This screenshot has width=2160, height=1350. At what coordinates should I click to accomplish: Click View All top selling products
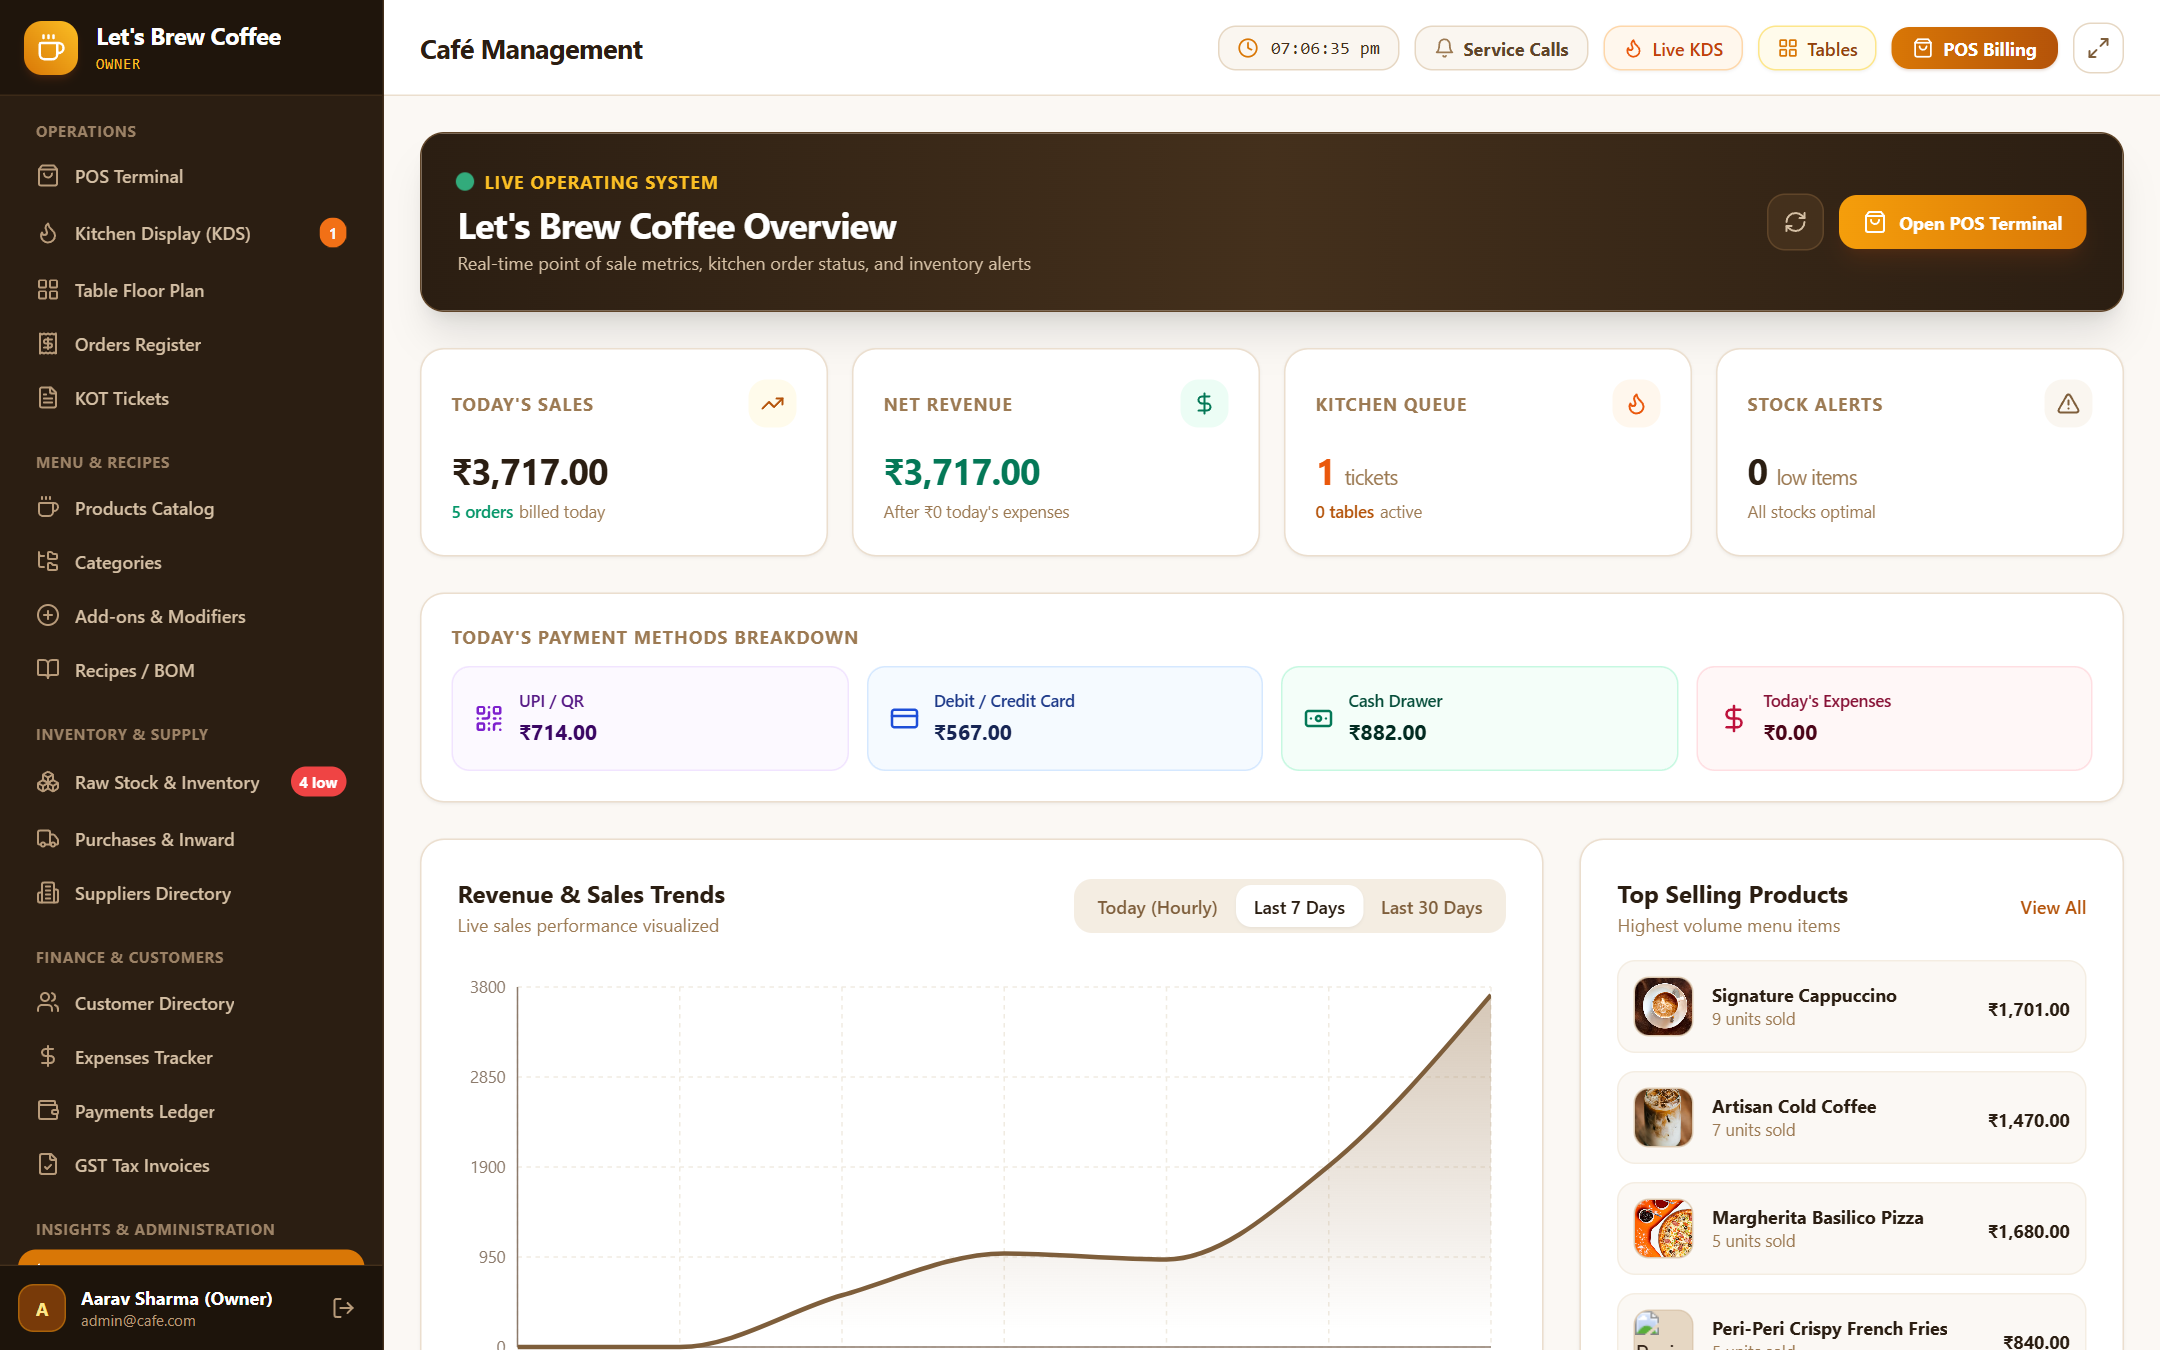2053,907
